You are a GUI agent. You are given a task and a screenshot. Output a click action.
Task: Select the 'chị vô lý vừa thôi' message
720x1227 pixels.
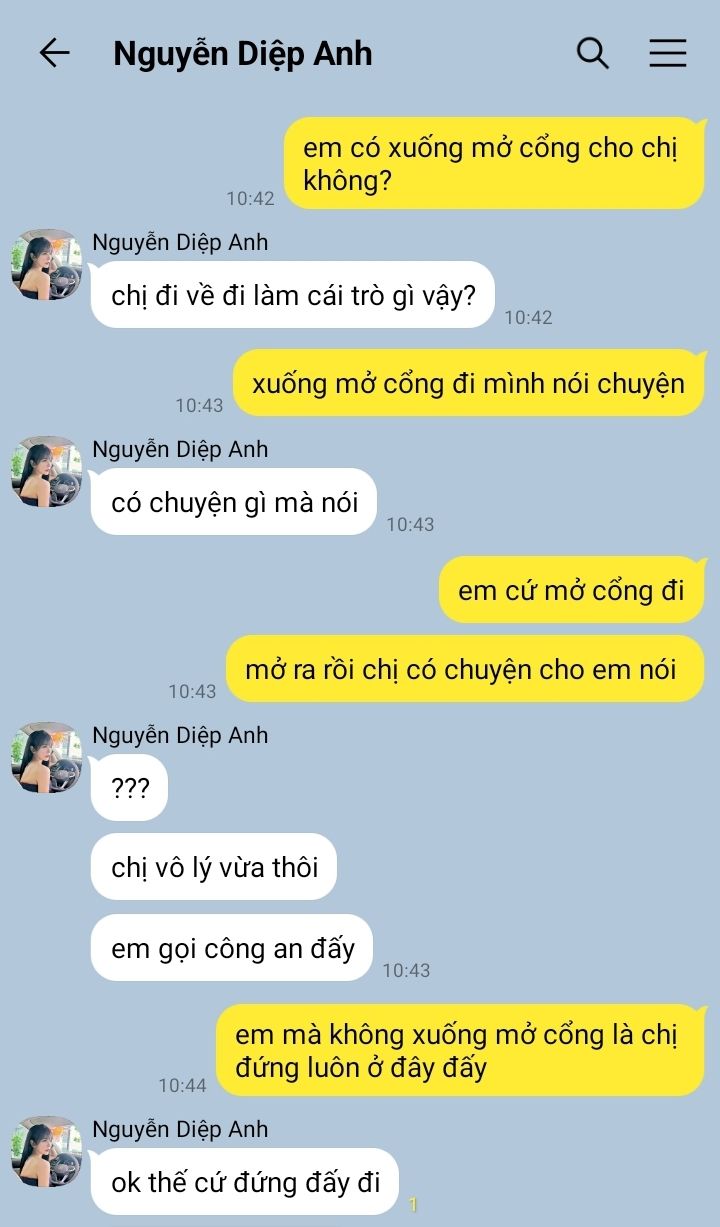[214, 866]
